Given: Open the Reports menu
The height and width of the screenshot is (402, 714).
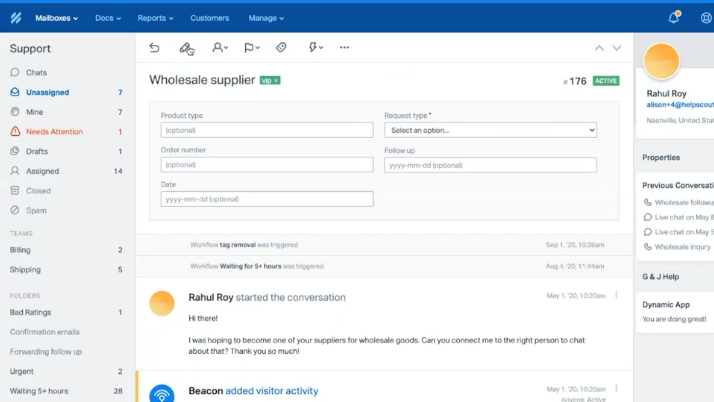Looking at the screenshot, I should pos(155,18).
